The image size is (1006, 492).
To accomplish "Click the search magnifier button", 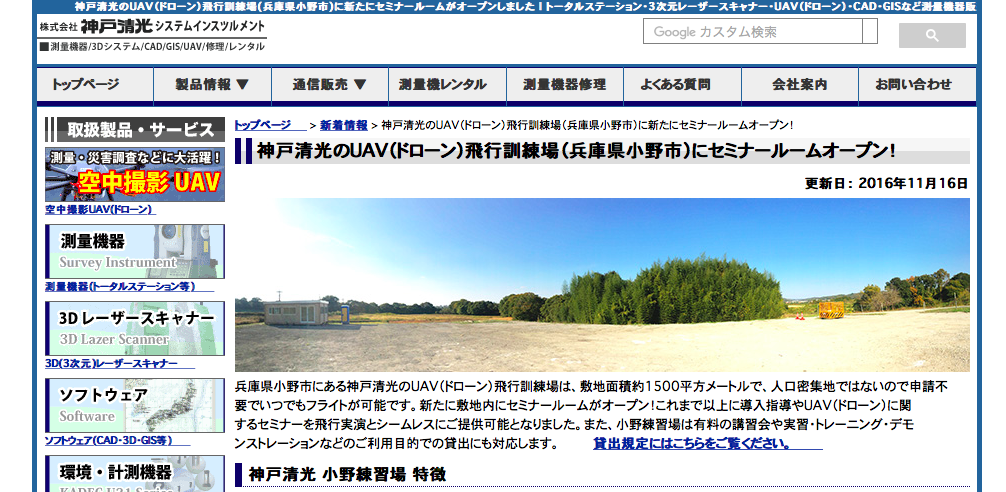I will (932, 35).
